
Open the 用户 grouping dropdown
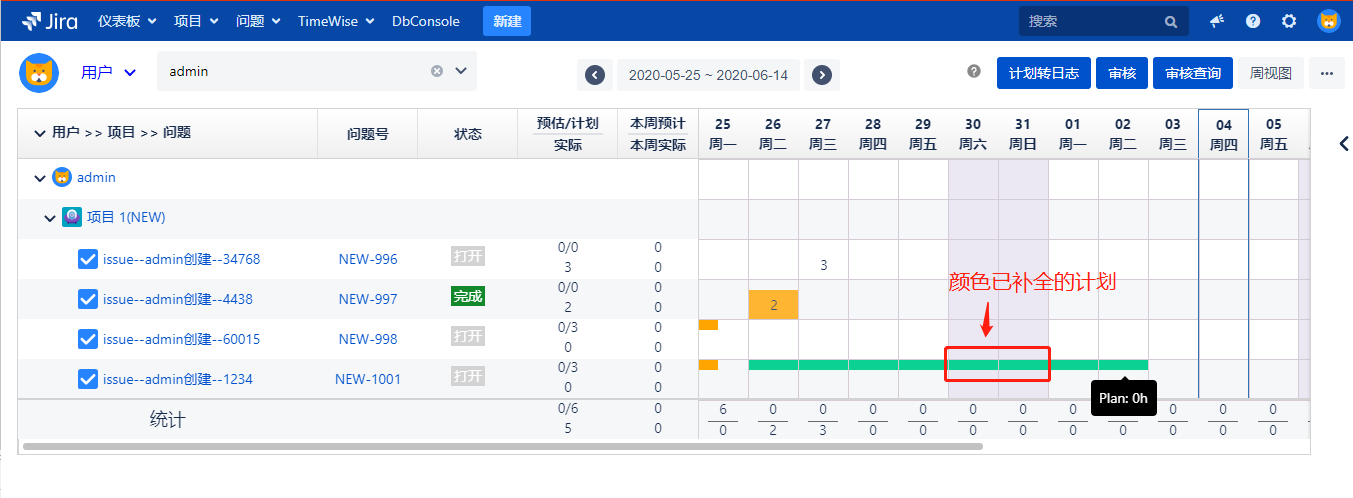click(x=108, y=72)
